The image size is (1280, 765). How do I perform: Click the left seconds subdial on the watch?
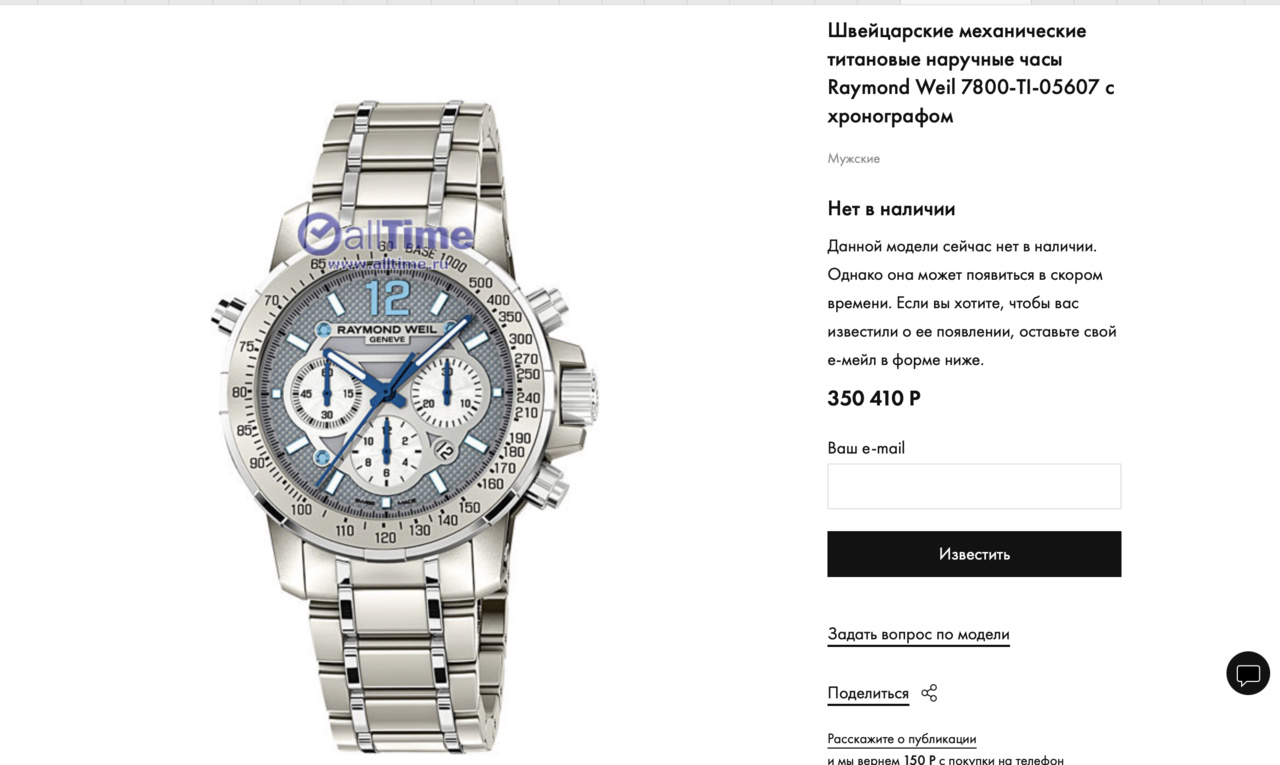tap(326, 394)
